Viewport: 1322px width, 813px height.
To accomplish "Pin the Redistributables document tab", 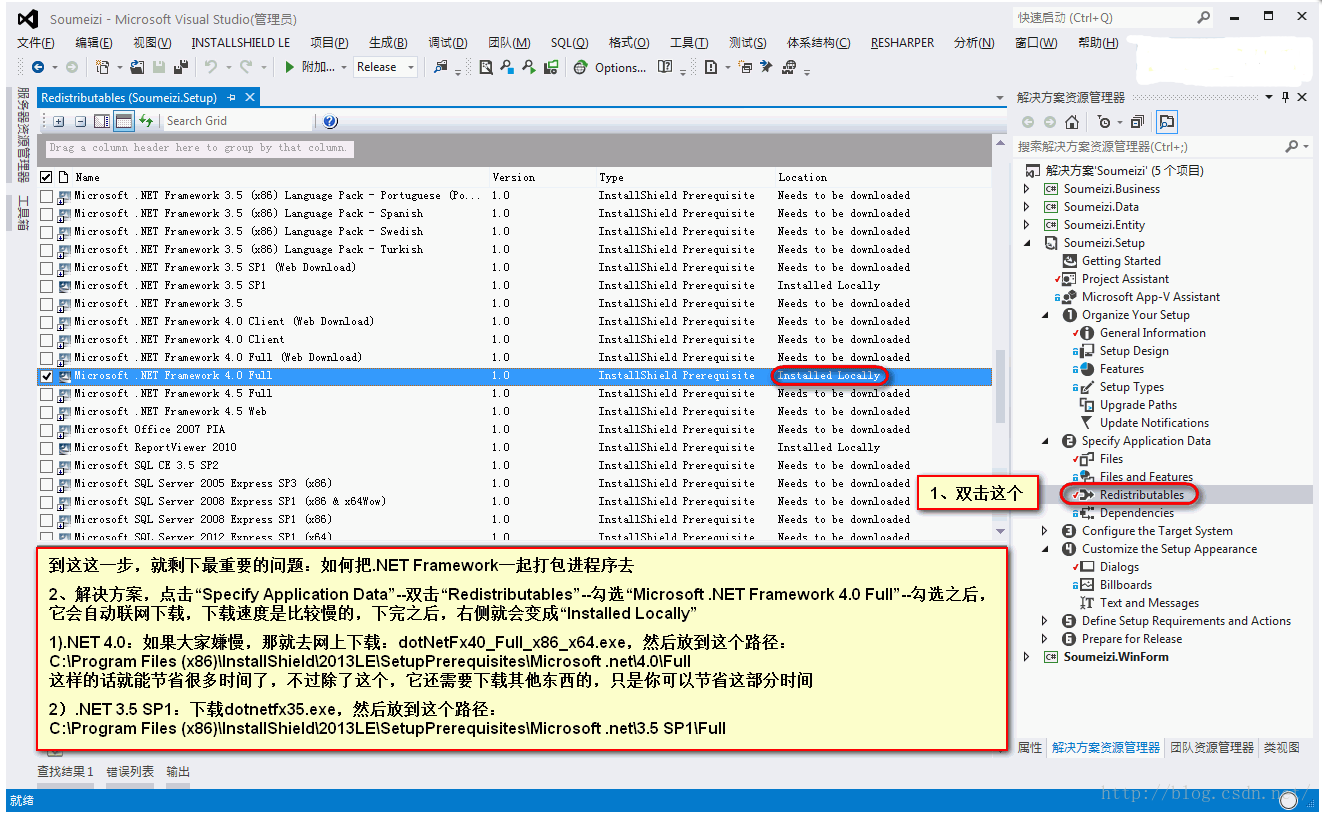I will coord(232,97).
